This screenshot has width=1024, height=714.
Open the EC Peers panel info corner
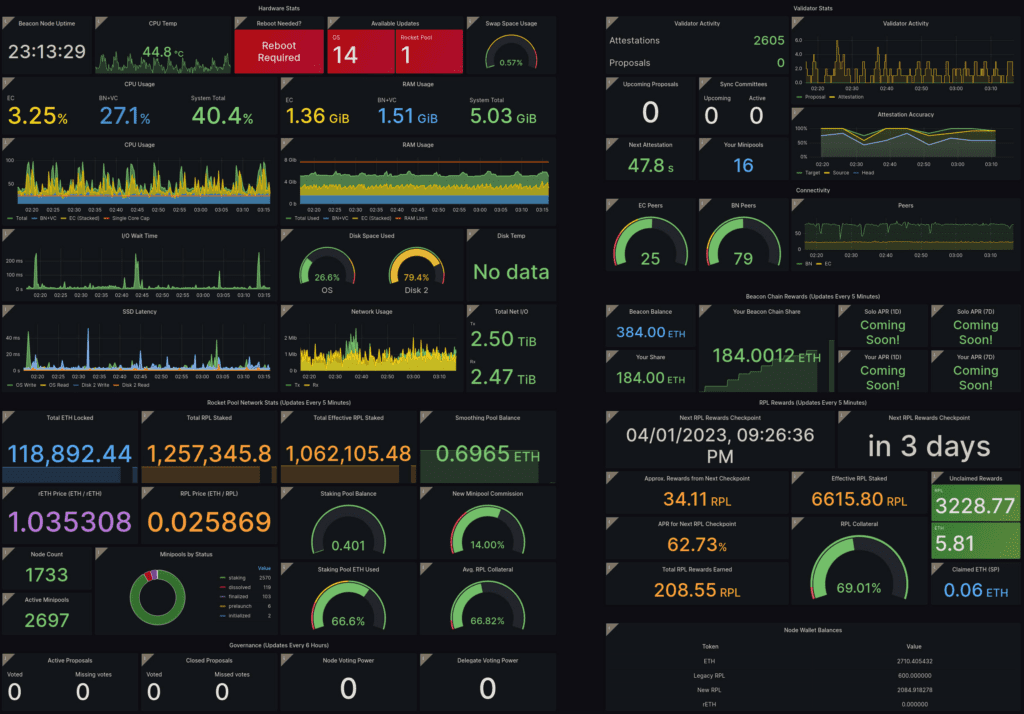point(611,204)
